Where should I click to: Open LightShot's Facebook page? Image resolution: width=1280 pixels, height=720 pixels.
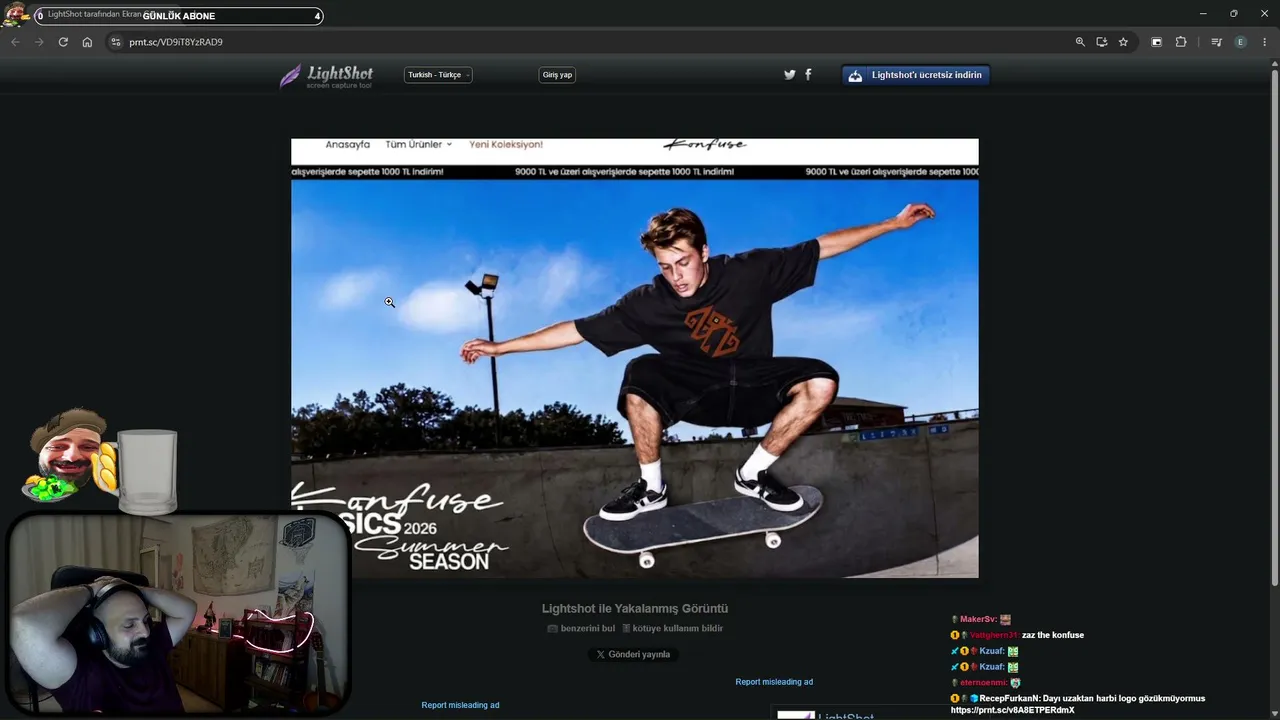pyautogui.click(x=808, y=75)
